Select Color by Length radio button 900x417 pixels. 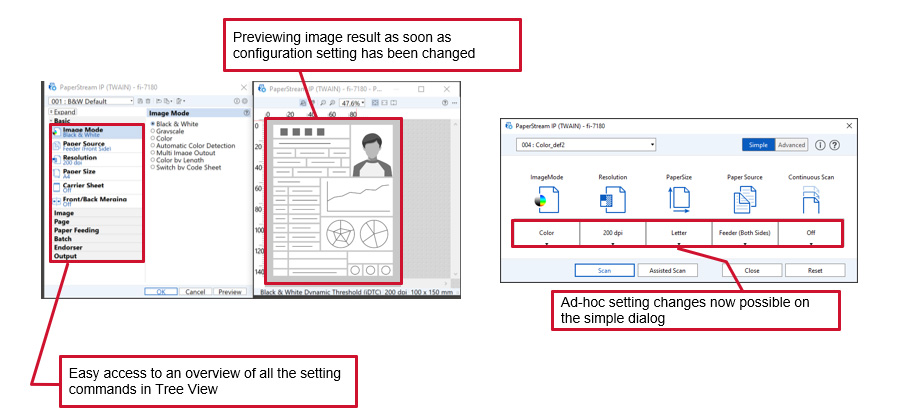pyautogui.click(x=153, y=160)
